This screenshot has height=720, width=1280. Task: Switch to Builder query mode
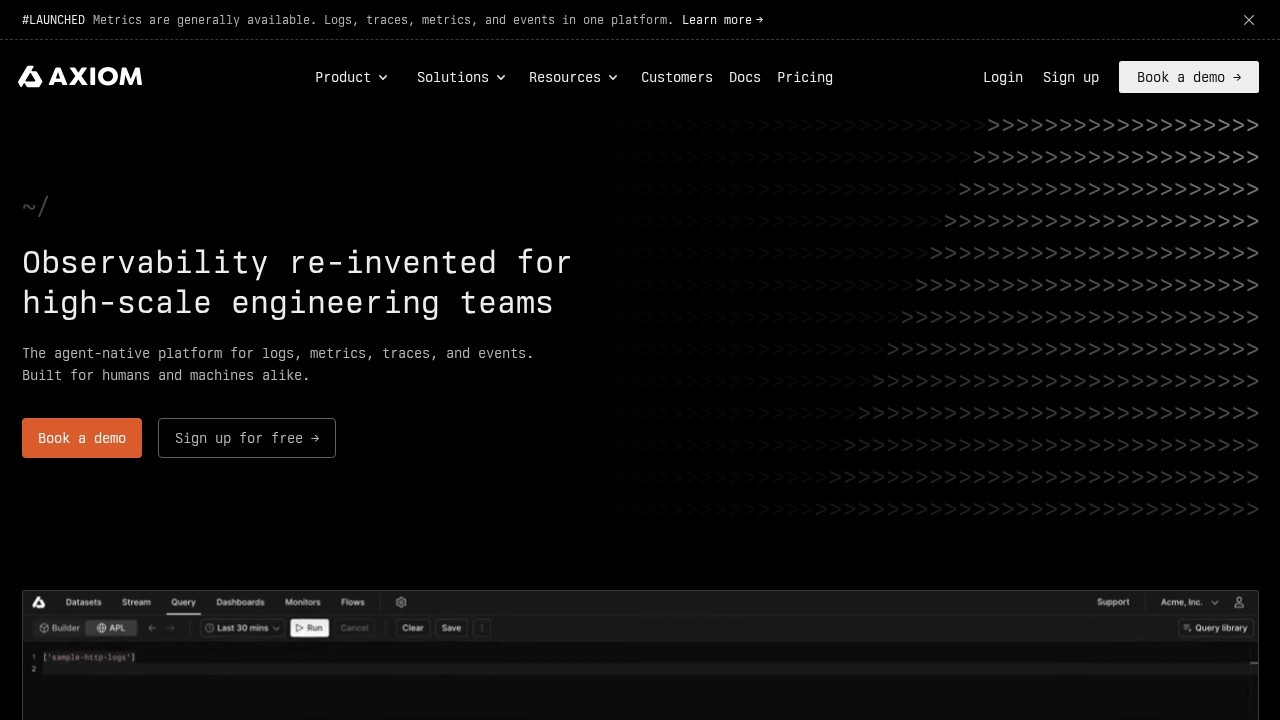[59, 628]
